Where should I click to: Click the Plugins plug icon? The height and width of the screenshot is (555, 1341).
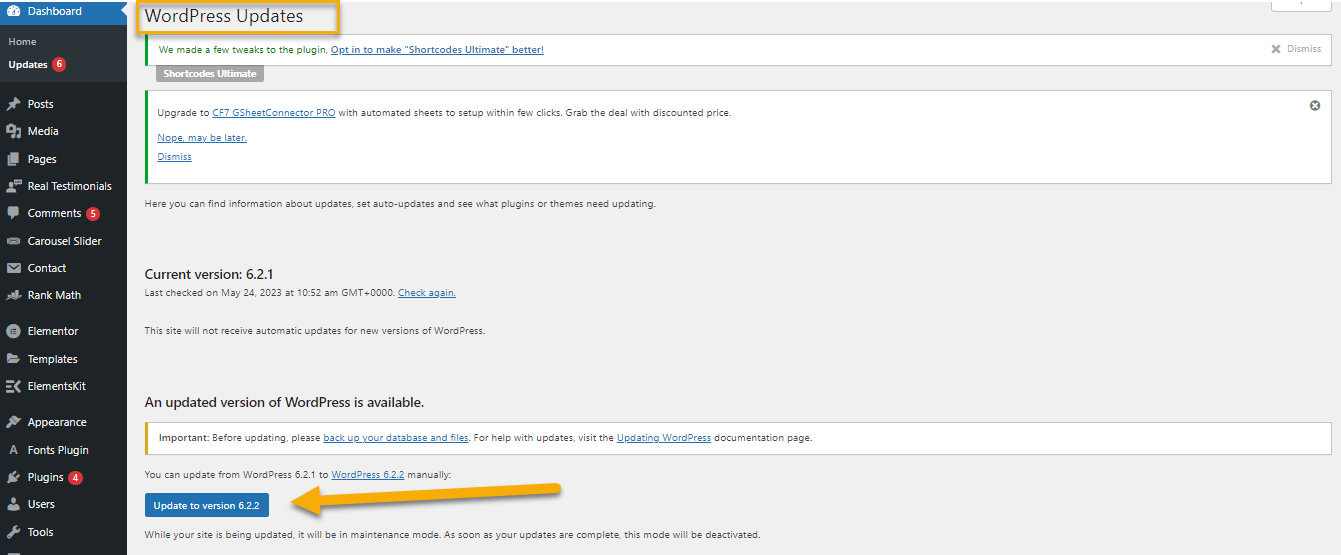tap(13, 477)
